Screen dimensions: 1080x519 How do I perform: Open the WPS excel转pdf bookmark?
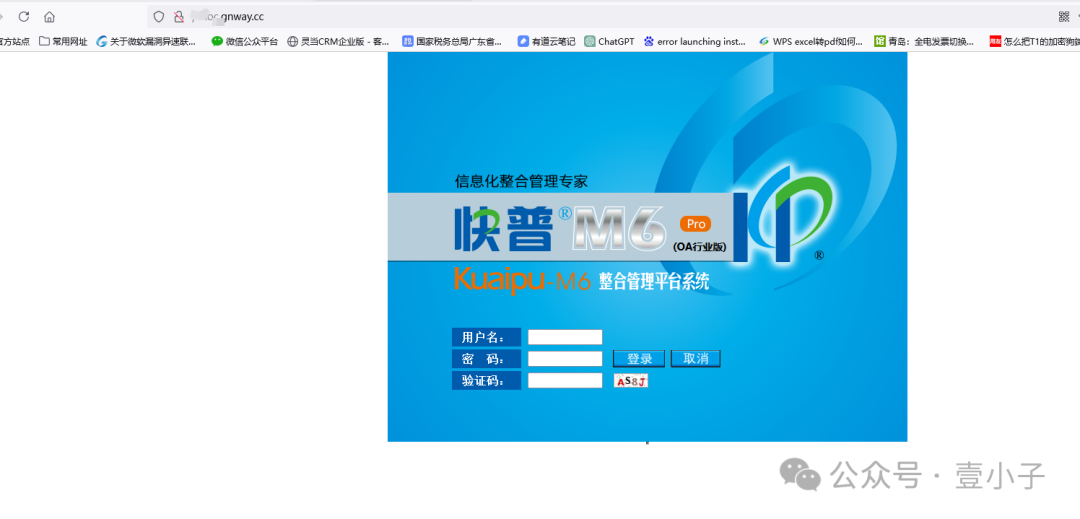pyautogui.click(x=811, y=41)
